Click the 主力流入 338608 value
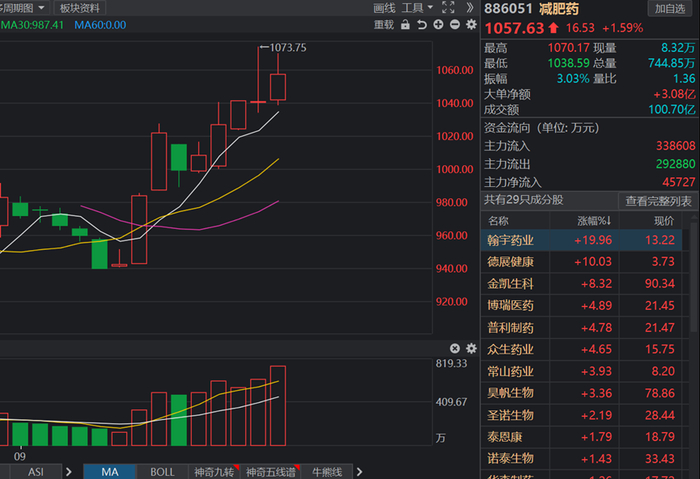Viewport: 700px width, 479px height. tap(675, 146)
